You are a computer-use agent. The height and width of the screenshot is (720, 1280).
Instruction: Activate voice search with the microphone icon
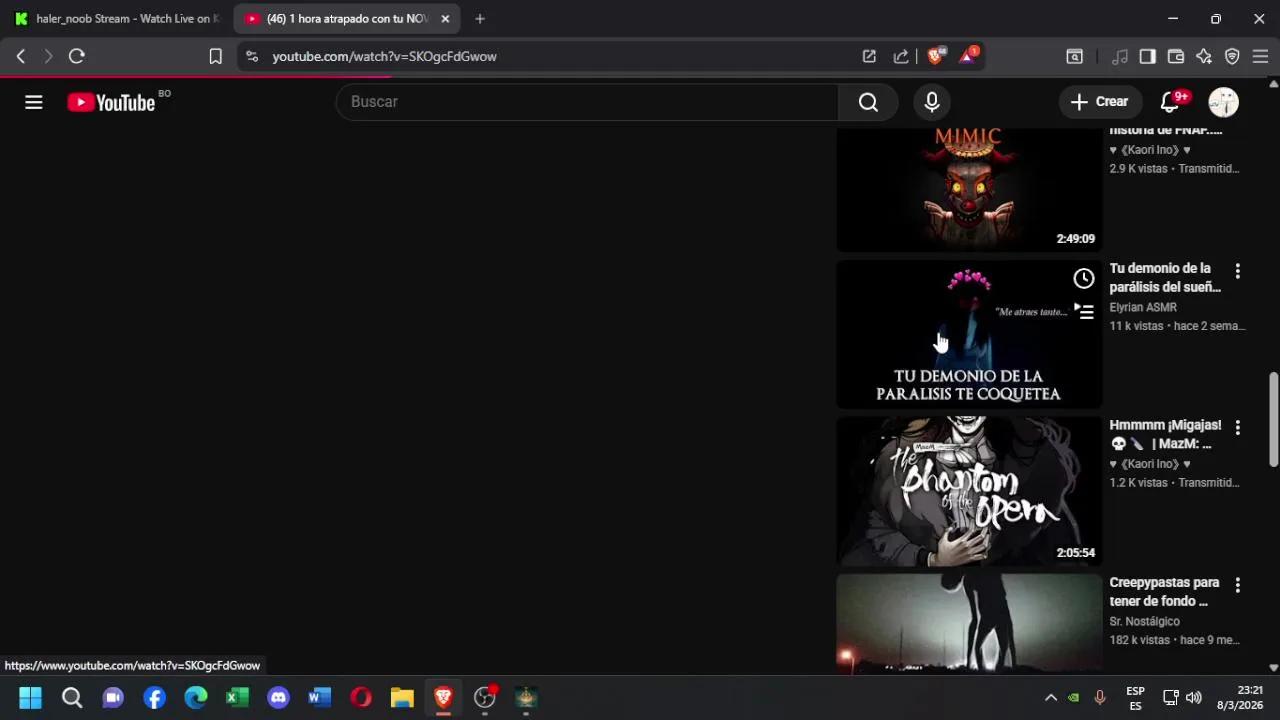point(931,101)
